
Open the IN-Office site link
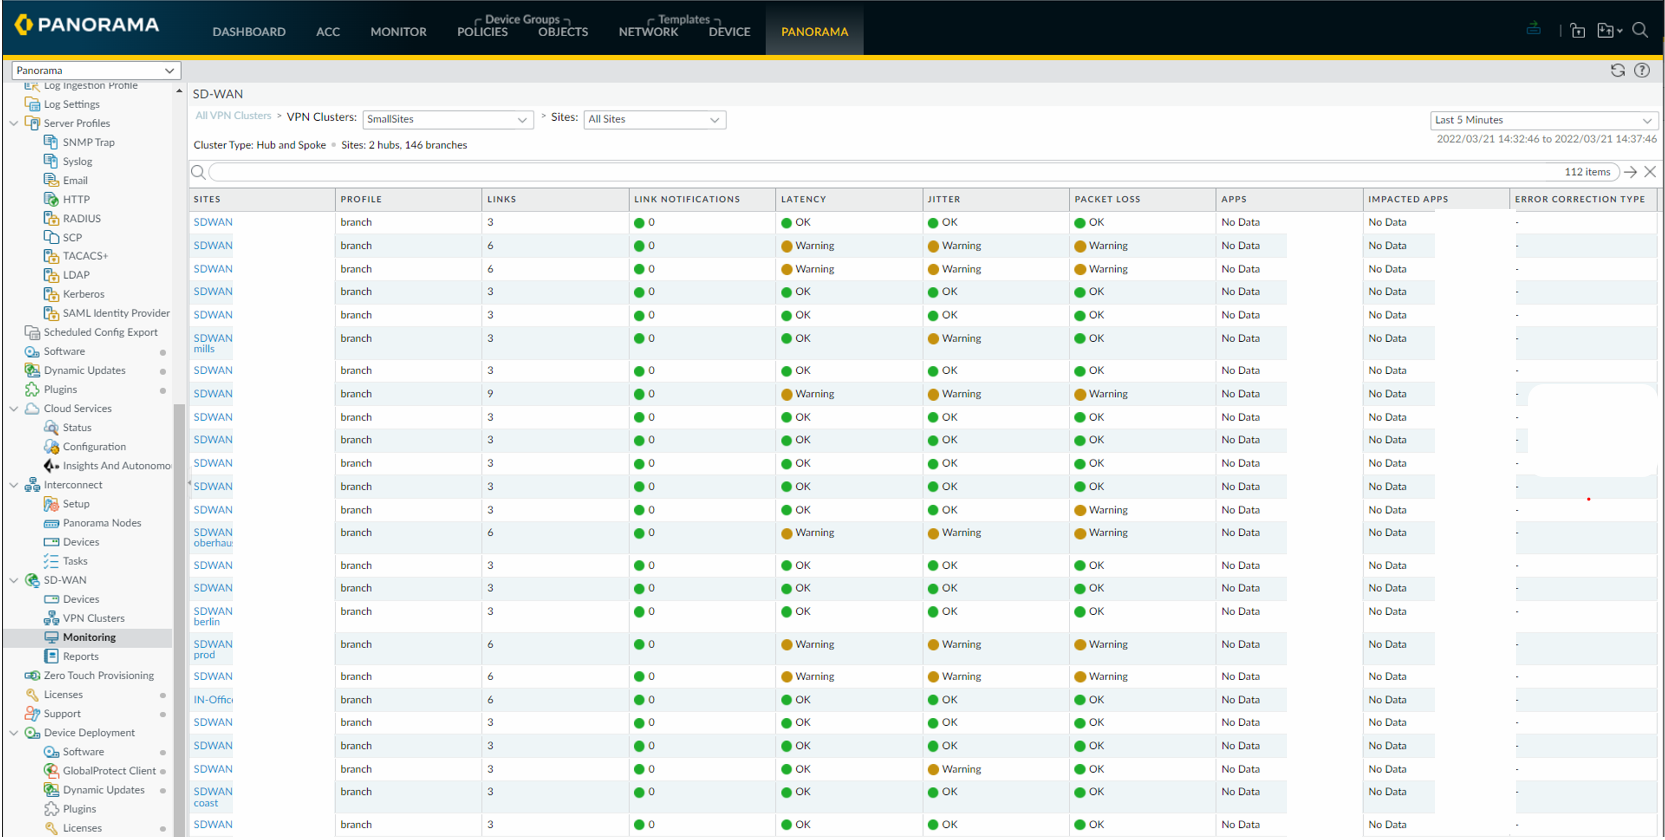coord(212,700)
